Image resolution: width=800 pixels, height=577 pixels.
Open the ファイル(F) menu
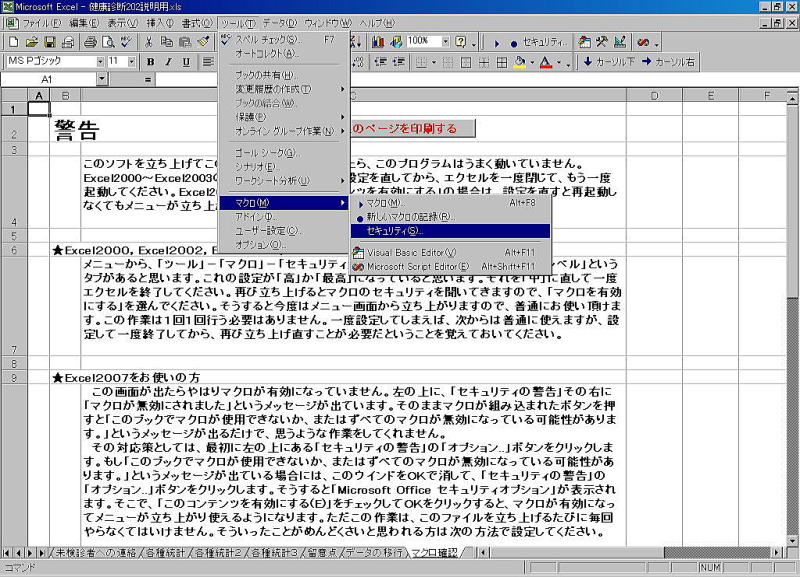[41, 23]
